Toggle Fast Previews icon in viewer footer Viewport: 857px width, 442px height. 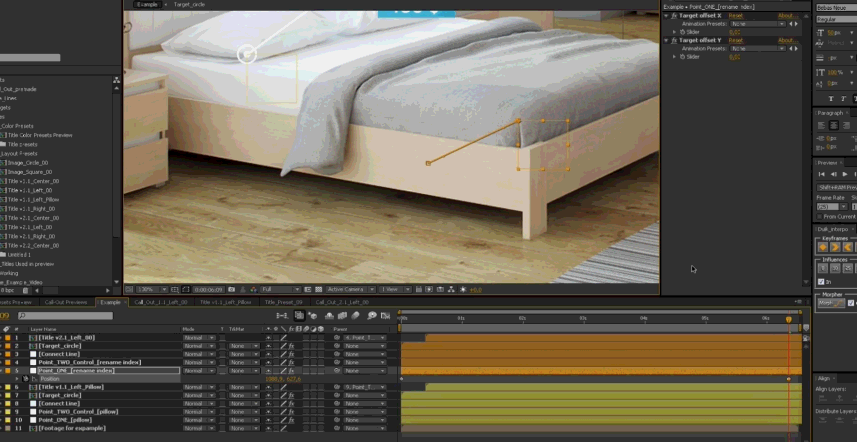pos(429,290)
